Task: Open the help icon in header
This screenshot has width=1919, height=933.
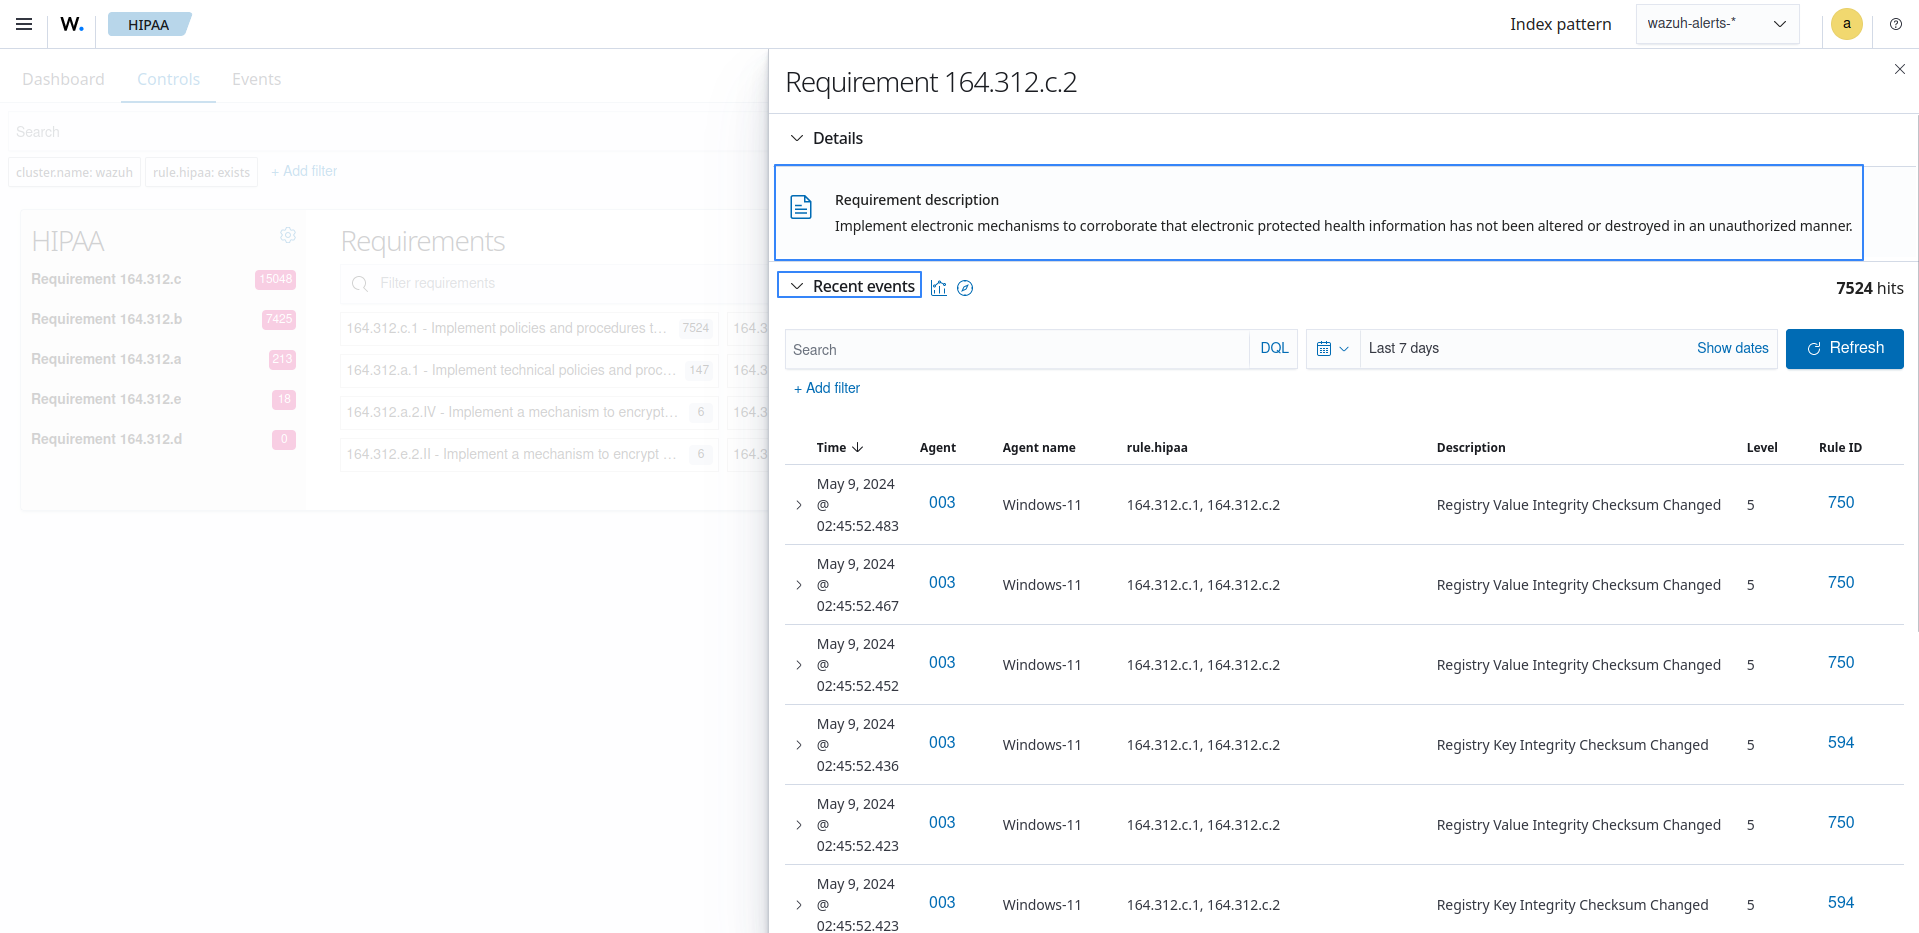Action: (x=1895, y=24)
